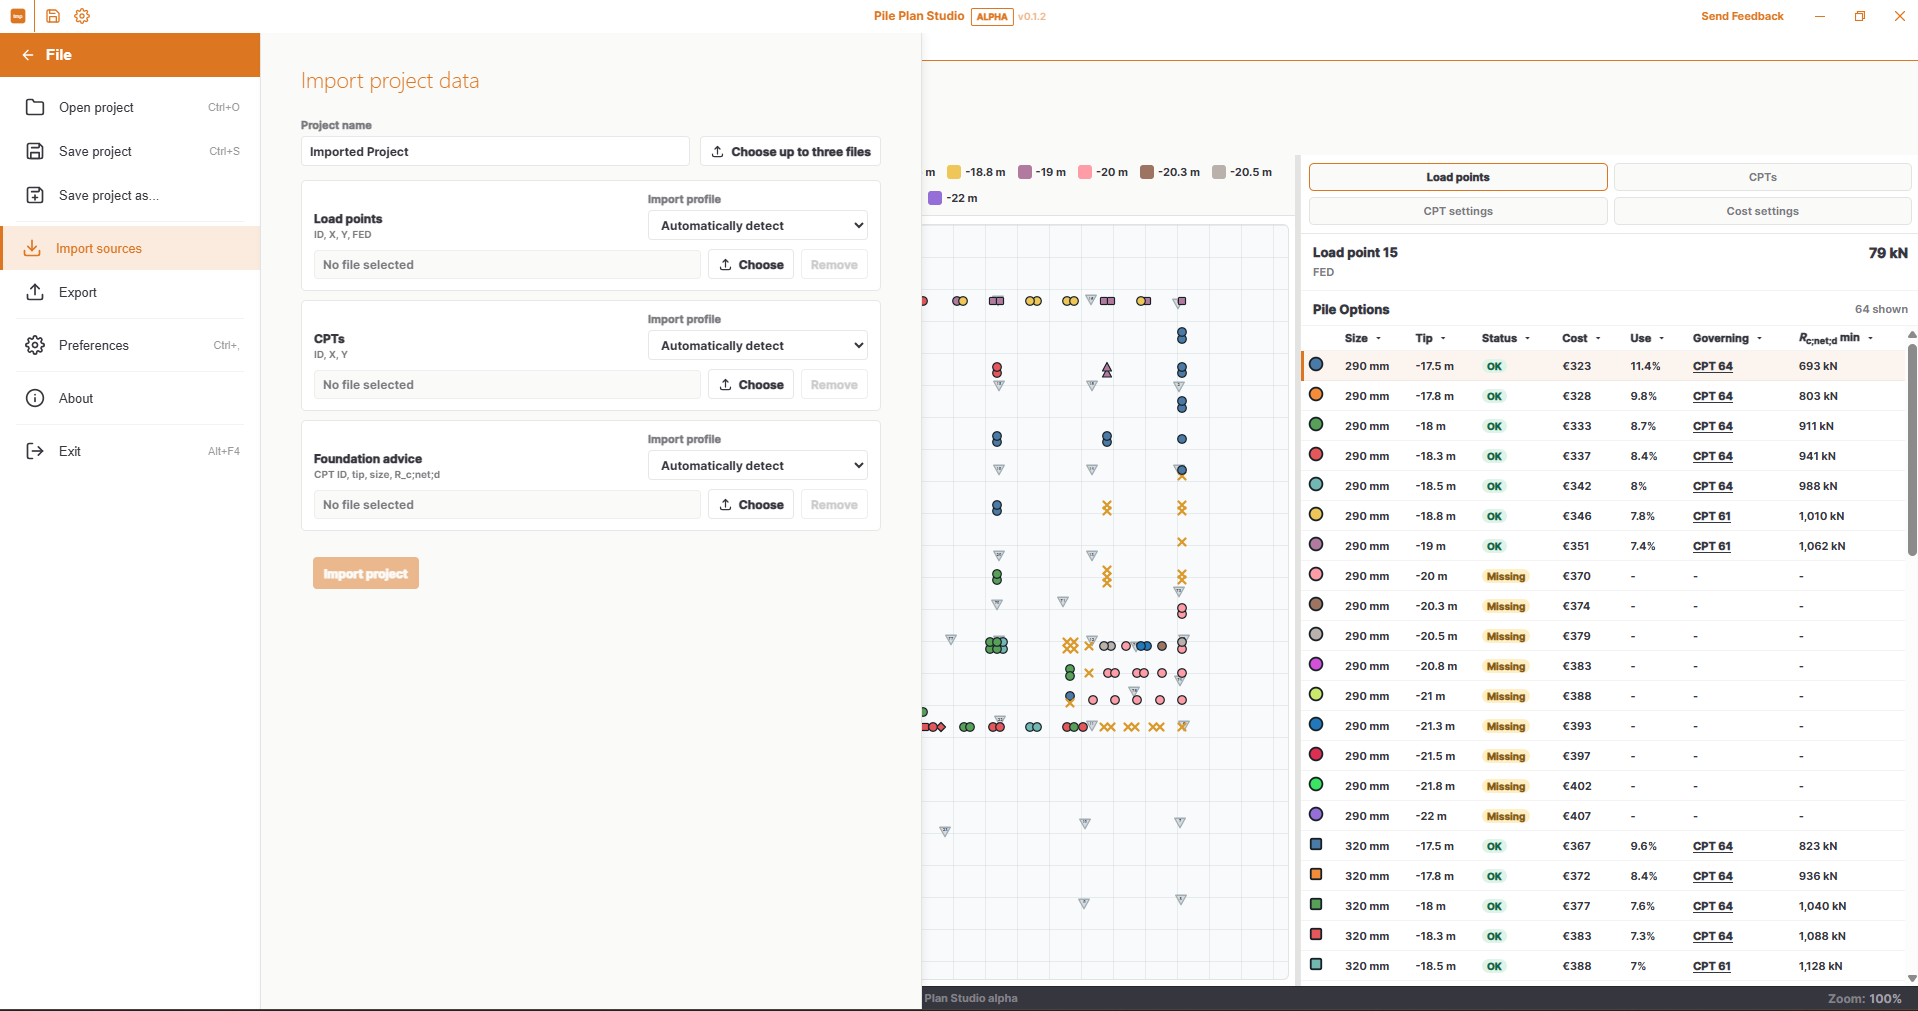
Task: Select the 320 mm -18.5 m teal square
Action: [1316, 965]
